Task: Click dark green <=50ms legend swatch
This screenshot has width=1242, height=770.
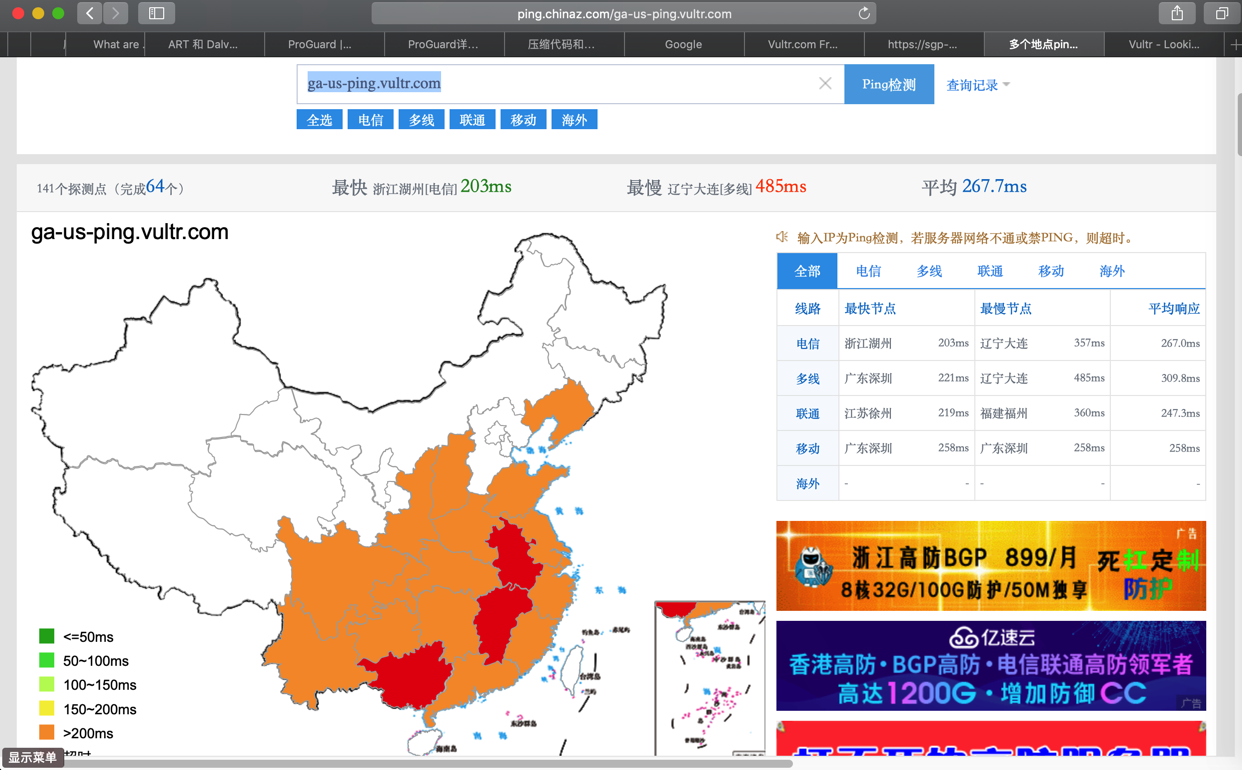Action: click(46, 636)
